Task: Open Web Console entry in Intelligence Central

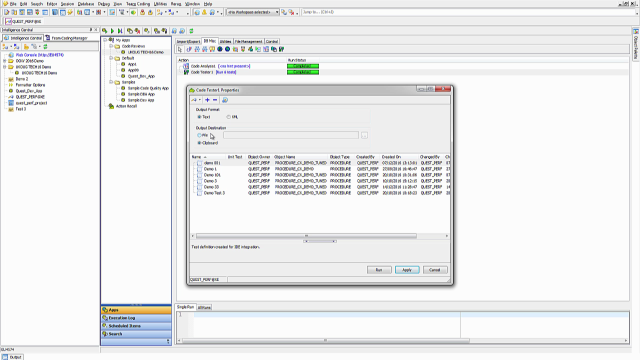Action: (x=40, y=55)
